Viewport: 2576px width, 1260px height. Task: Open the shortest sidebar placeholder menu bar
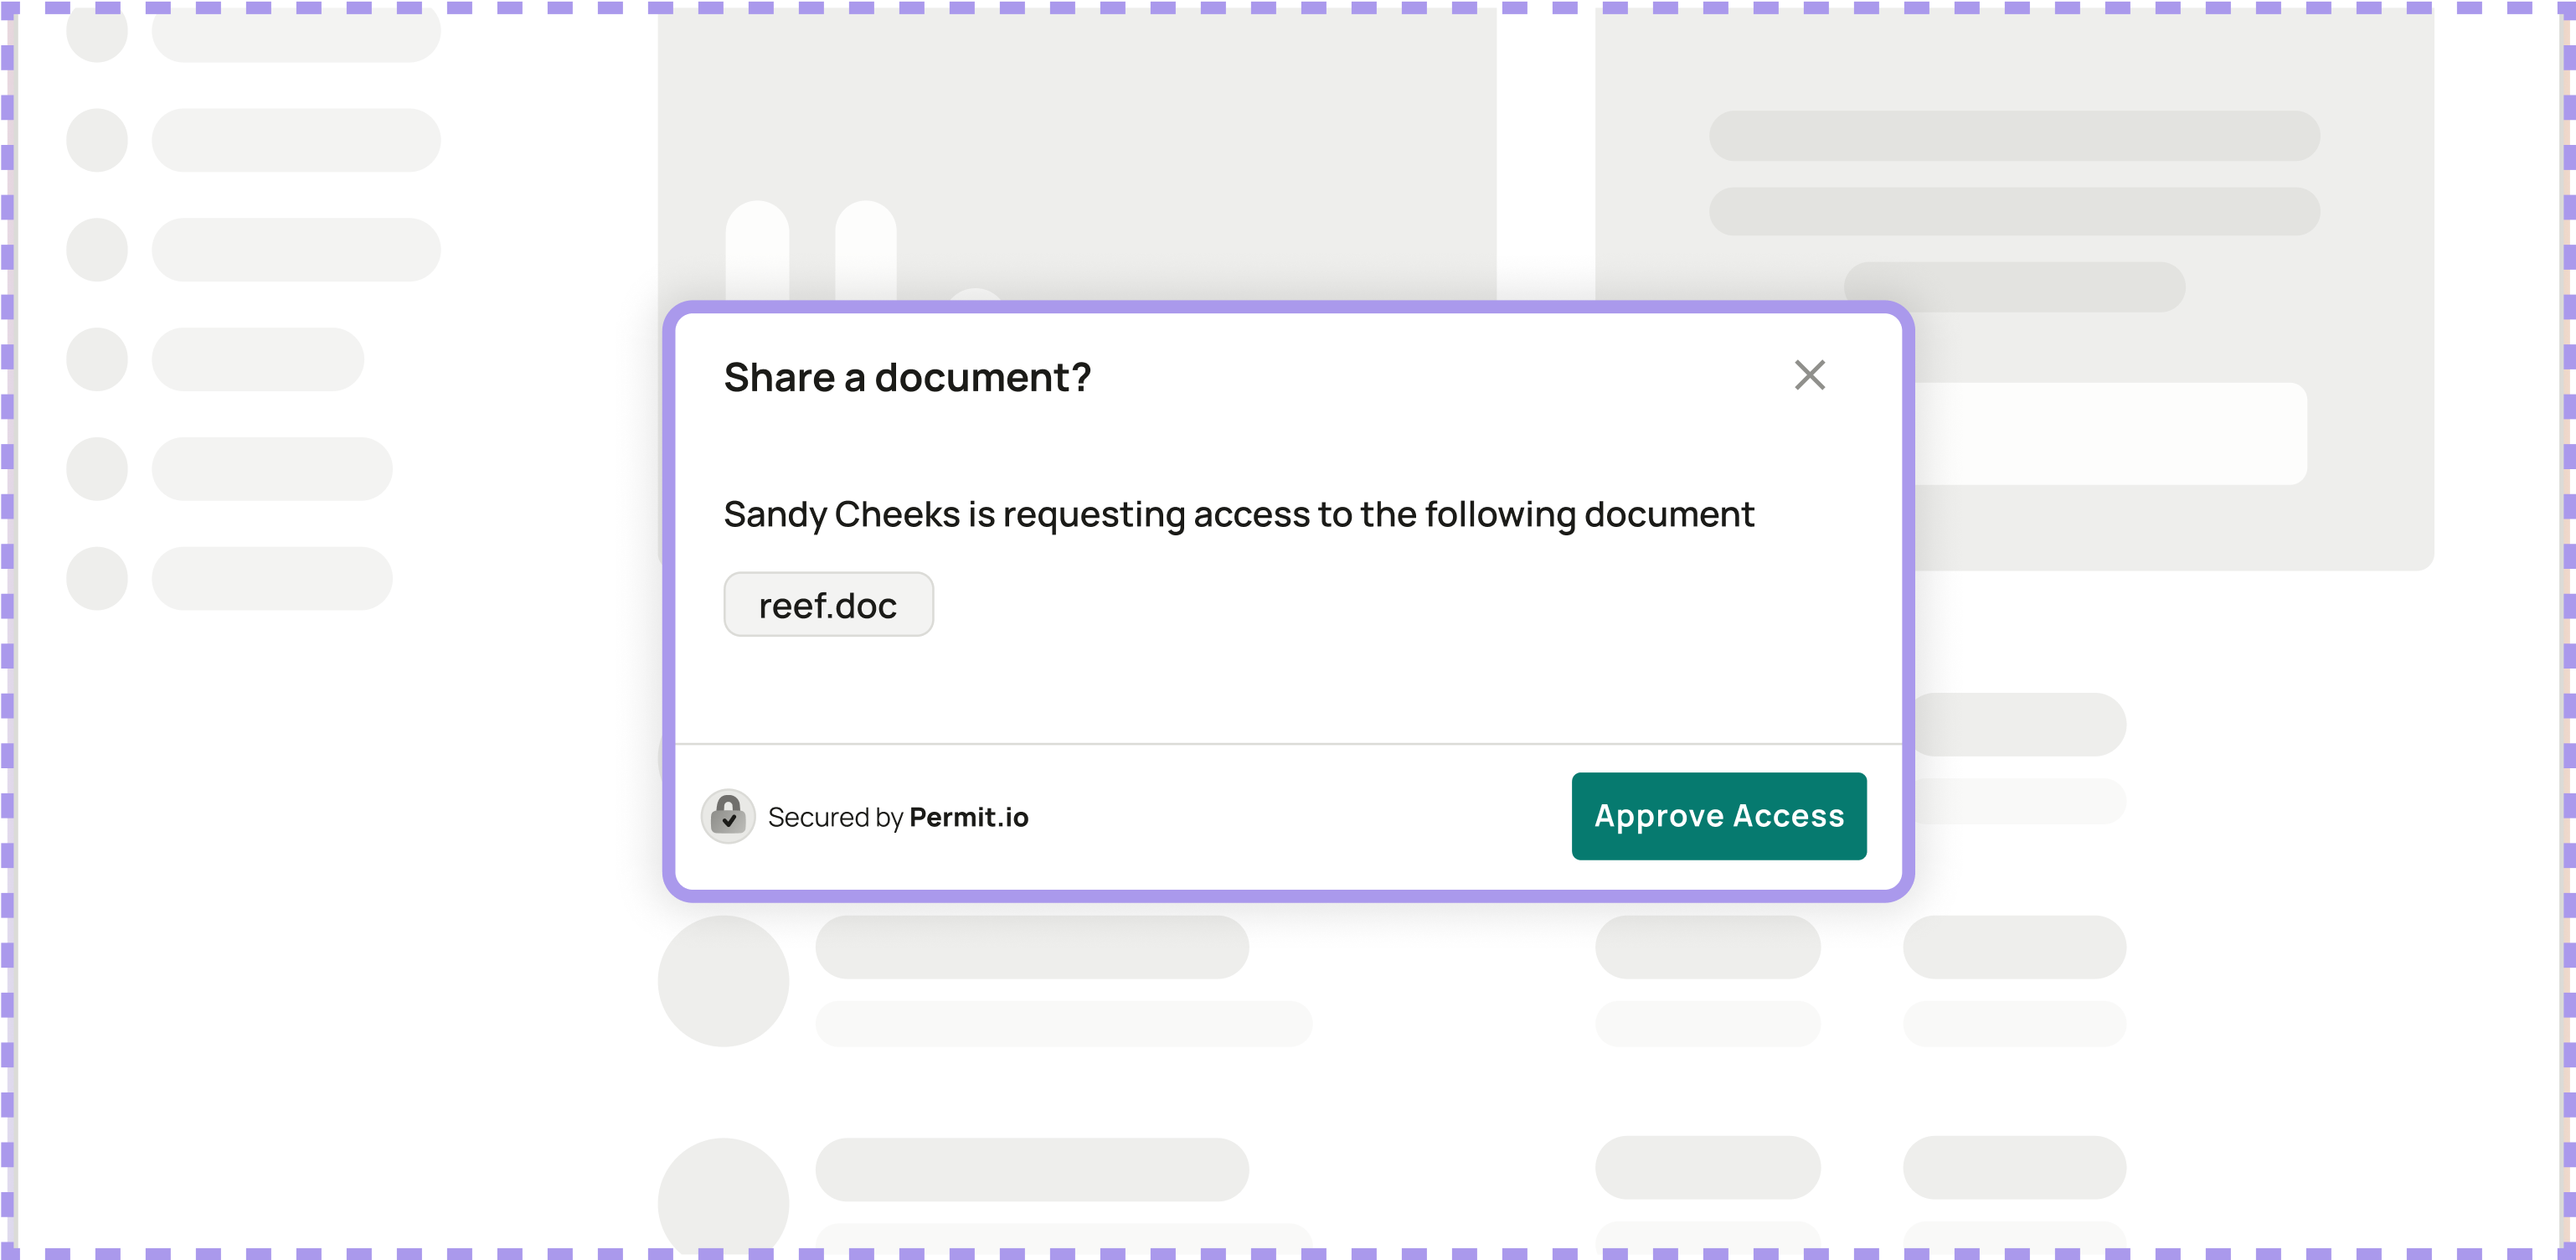pyautogui.click(x=258, y=359)
